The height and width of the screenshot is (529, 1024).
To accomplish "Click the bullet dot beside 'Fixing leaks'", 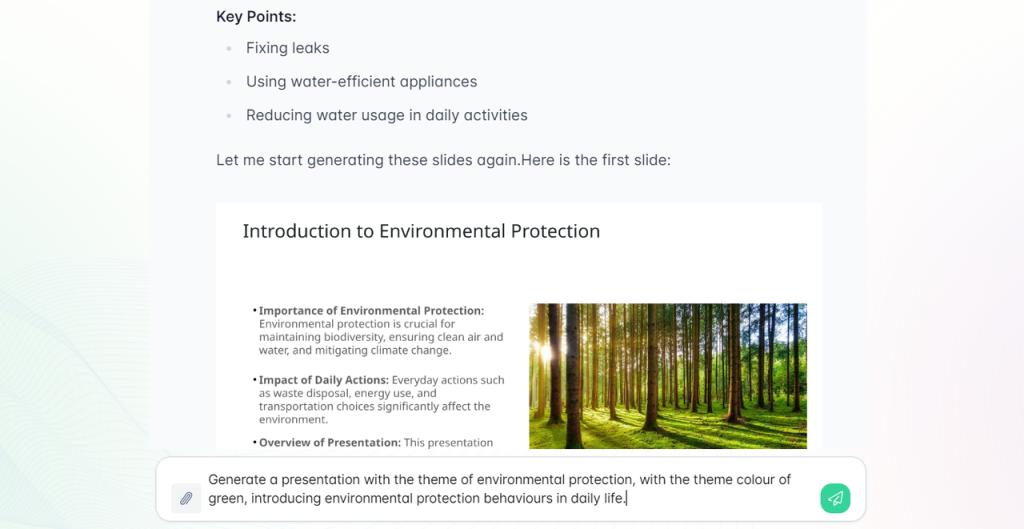I will click(x=229, y=49).
